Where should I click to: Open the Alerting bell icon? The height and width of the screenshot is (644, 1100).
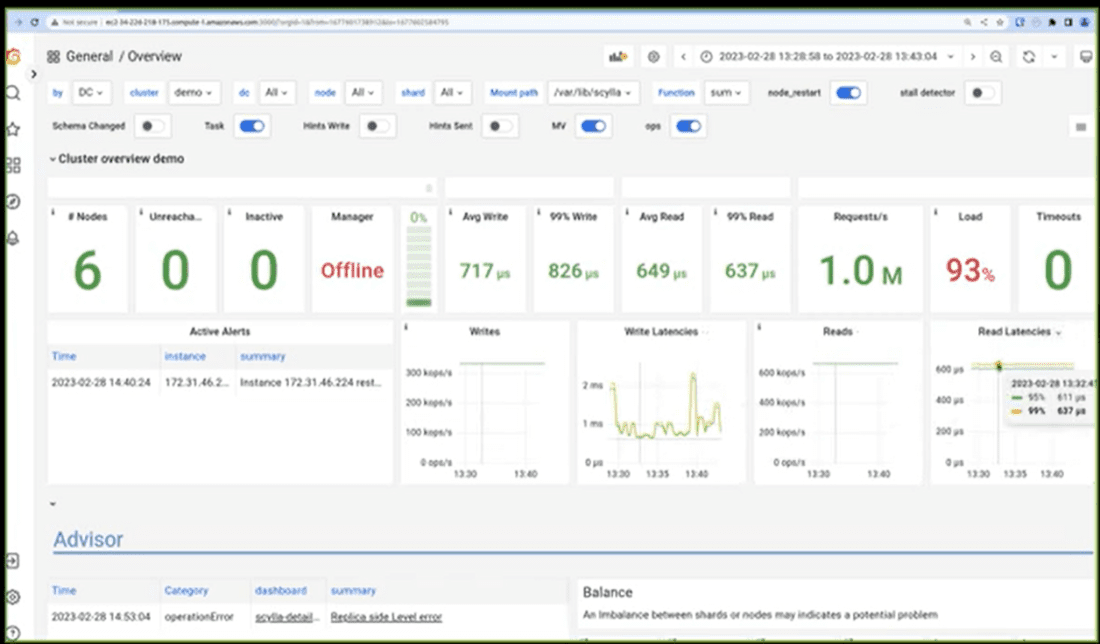click(x=13, y=237)
